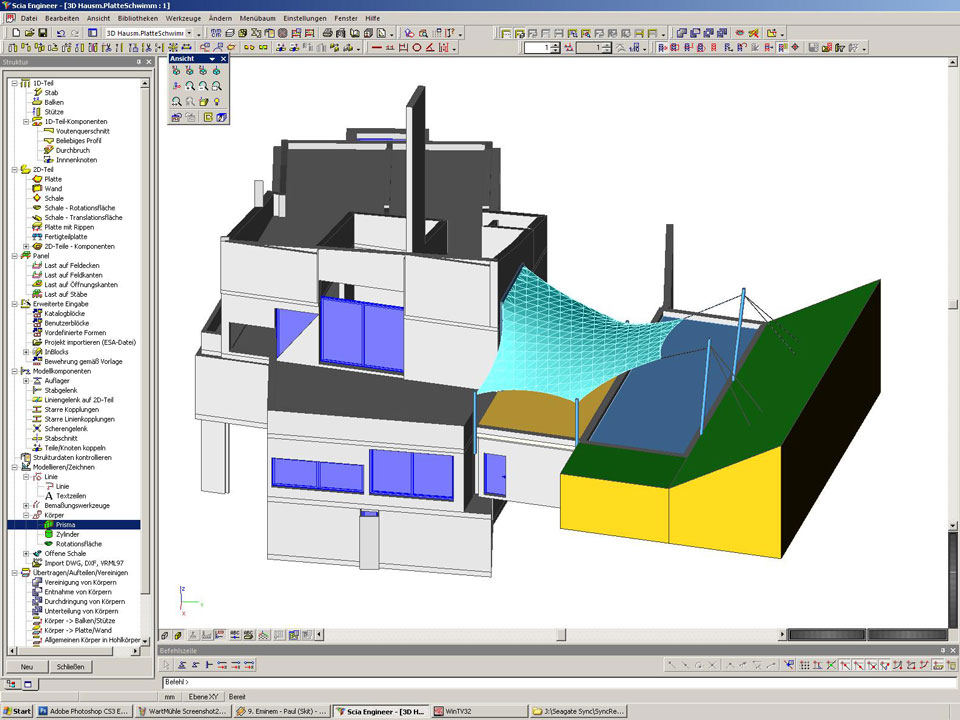The width and height of the screenshot is (960, 720).
Task: Click the Neu button
Action: click(x=27, y=667)
